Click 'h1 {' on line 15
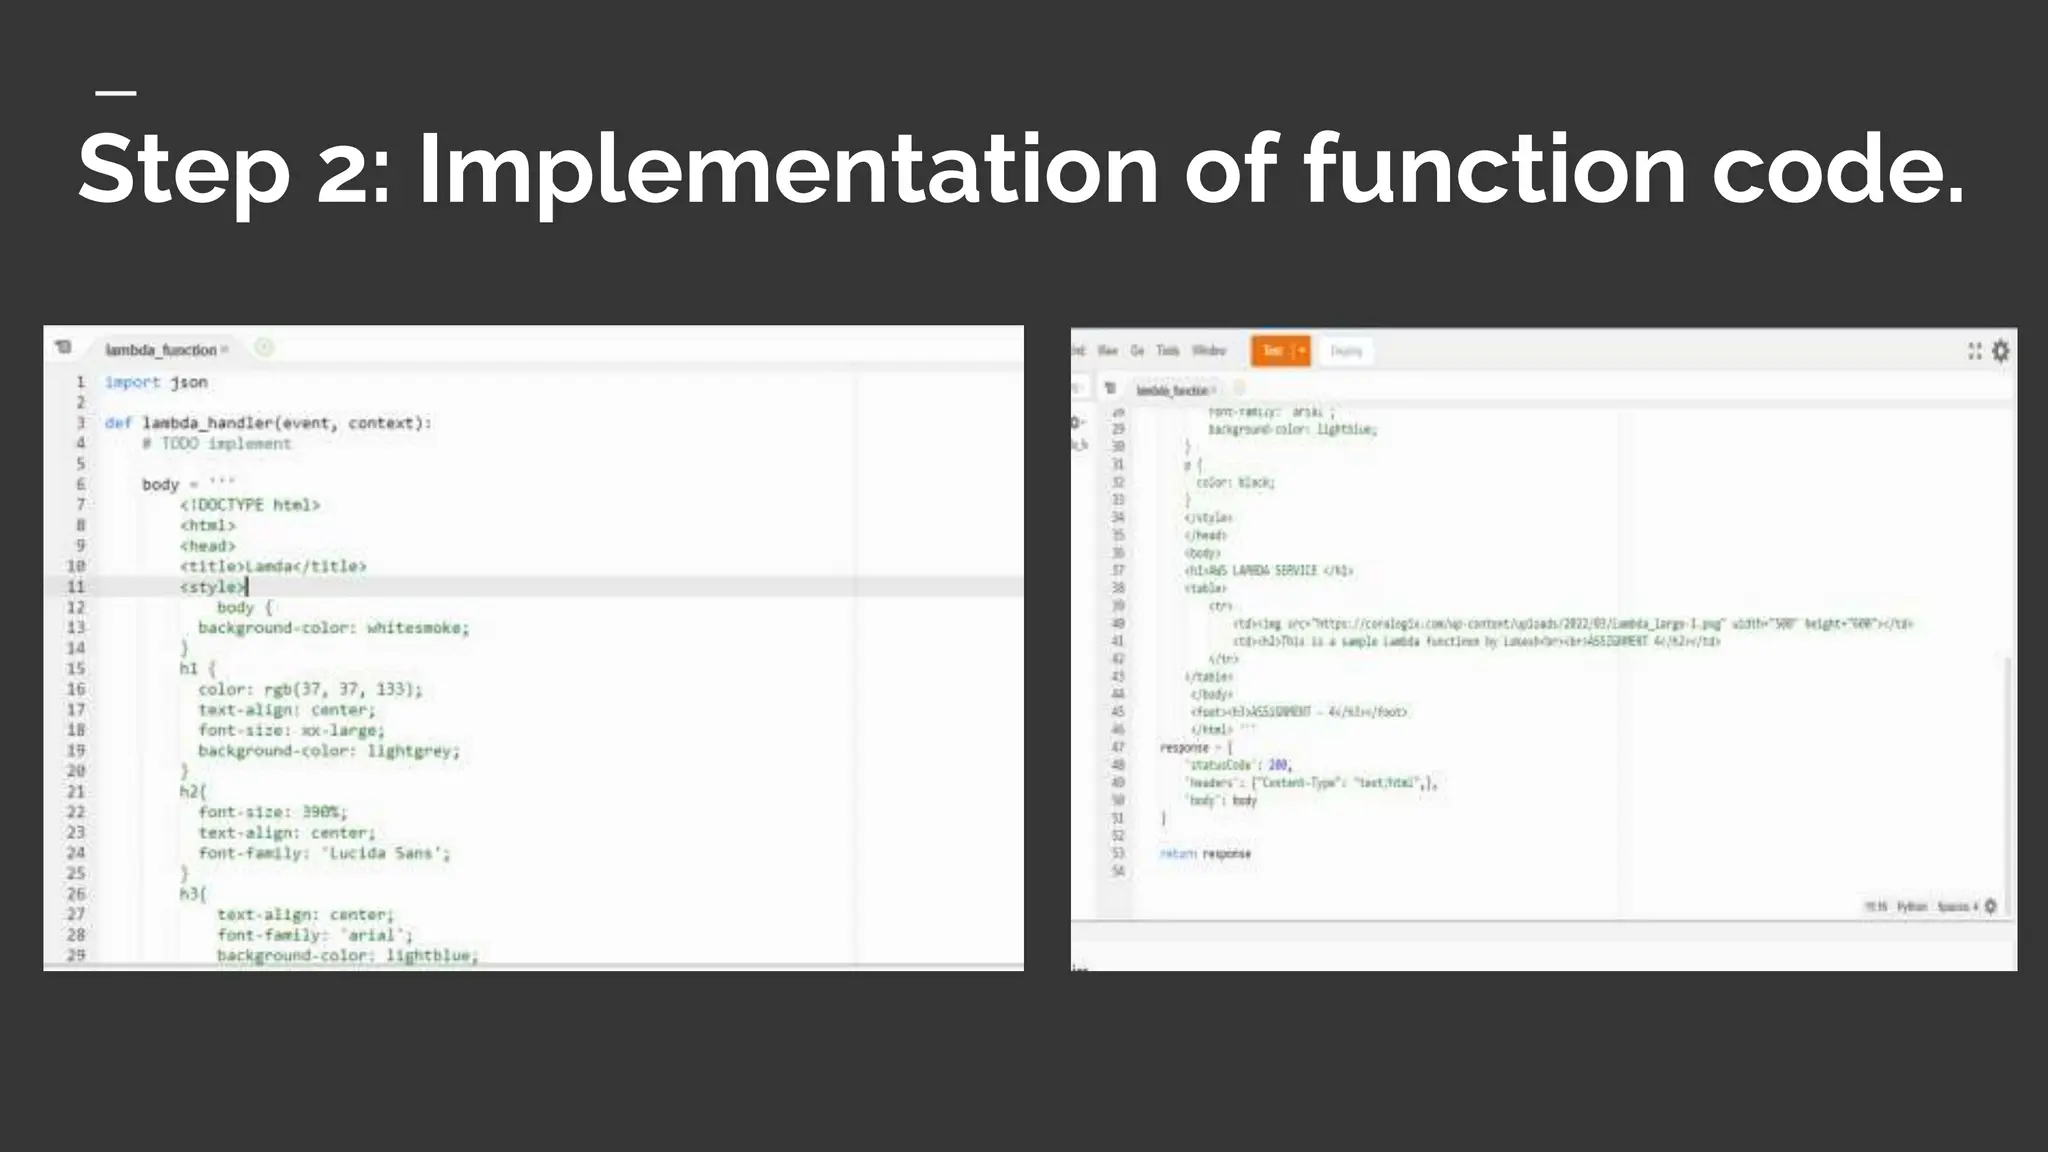Image resolution: width=2048 pixels, height=1152 pixels. click(x=198, y=668)
